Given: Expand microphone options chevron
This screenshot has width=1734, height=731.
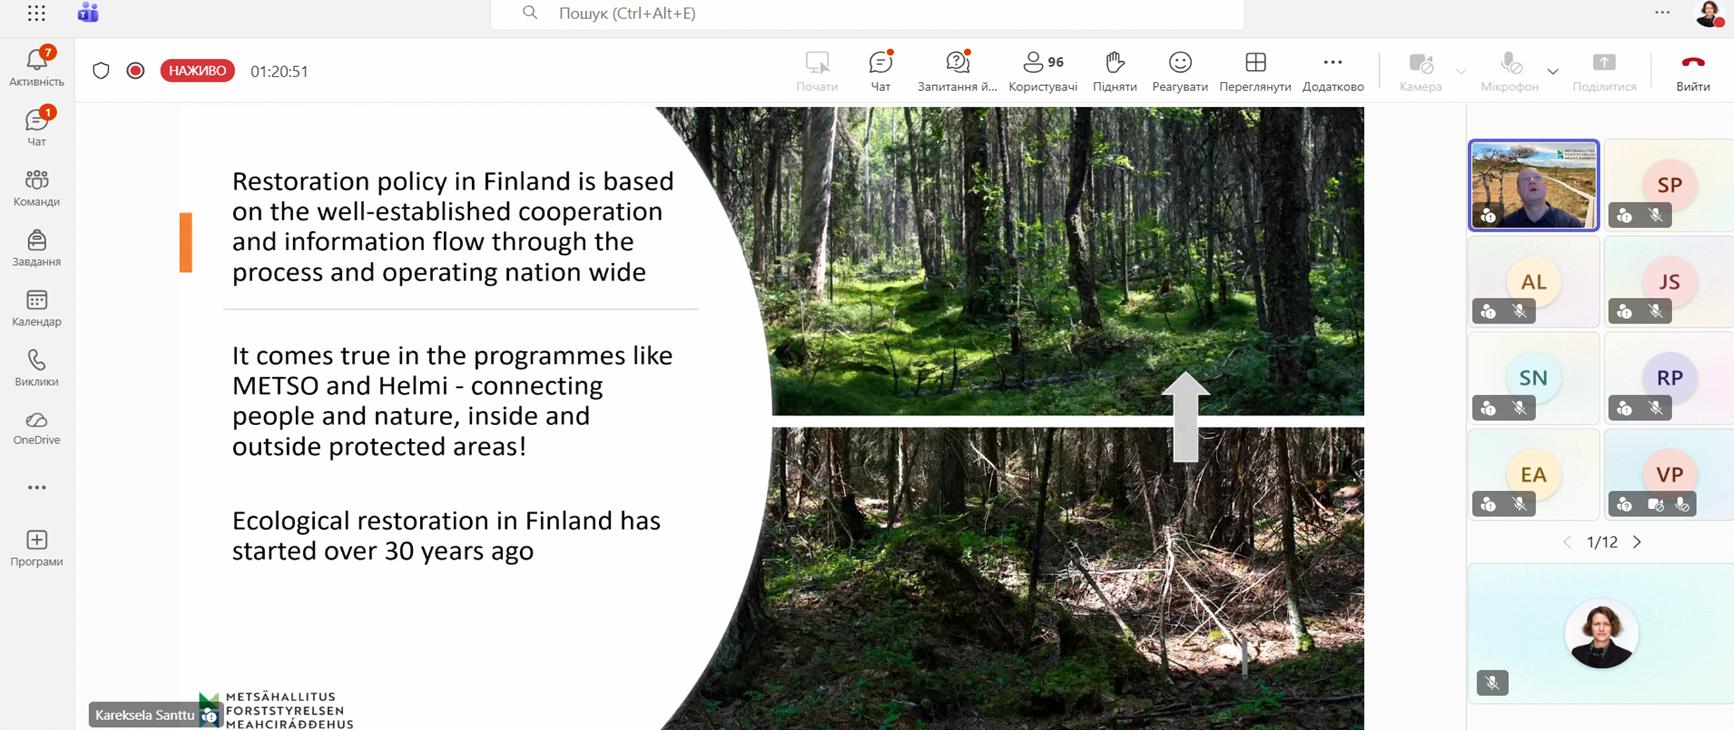Looking at the screenshot, I should coord(1553,71).
